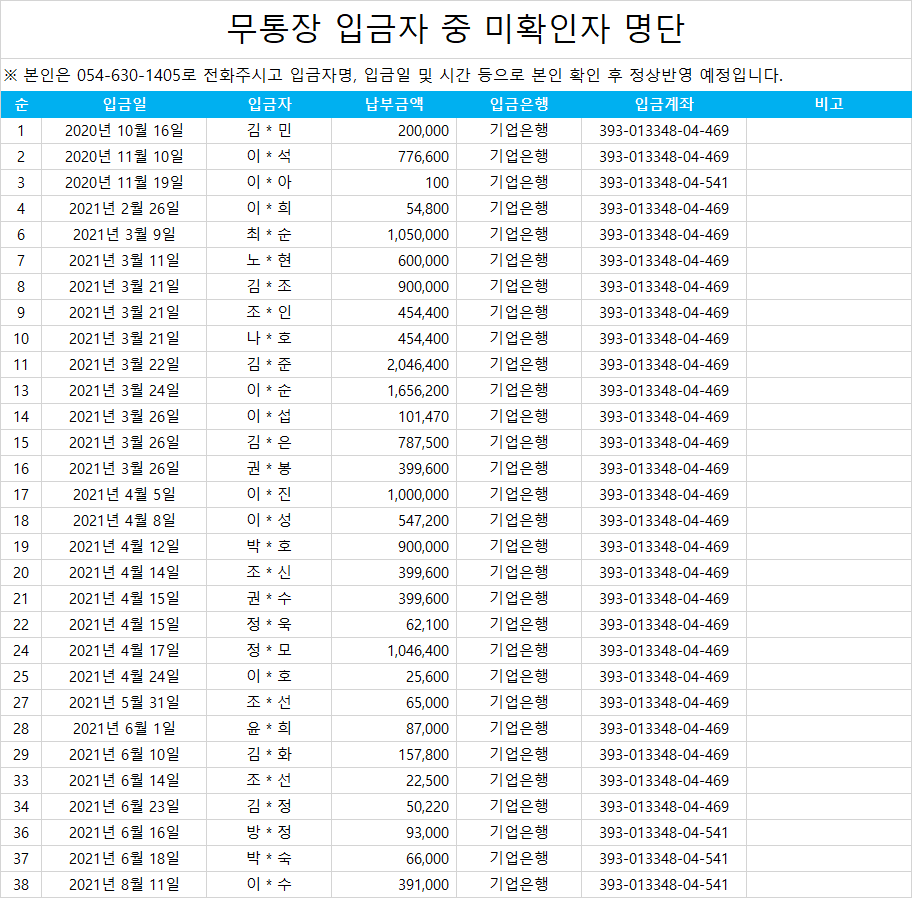This screenshot has height=898, width=912.
Task: Click the date cell 2020년 10월 16일
Action: (x=124, y=130)
